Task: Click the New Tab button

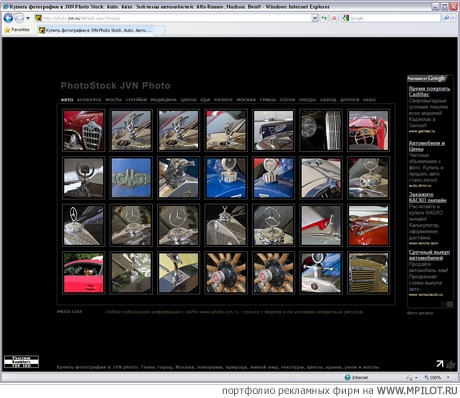Action: 159,30
